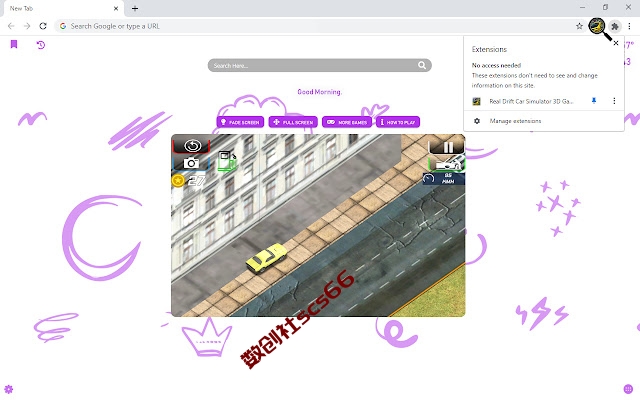The image size is (640, 400).
Task: Close the Extensions popup
Action: (x=616, y=43)
